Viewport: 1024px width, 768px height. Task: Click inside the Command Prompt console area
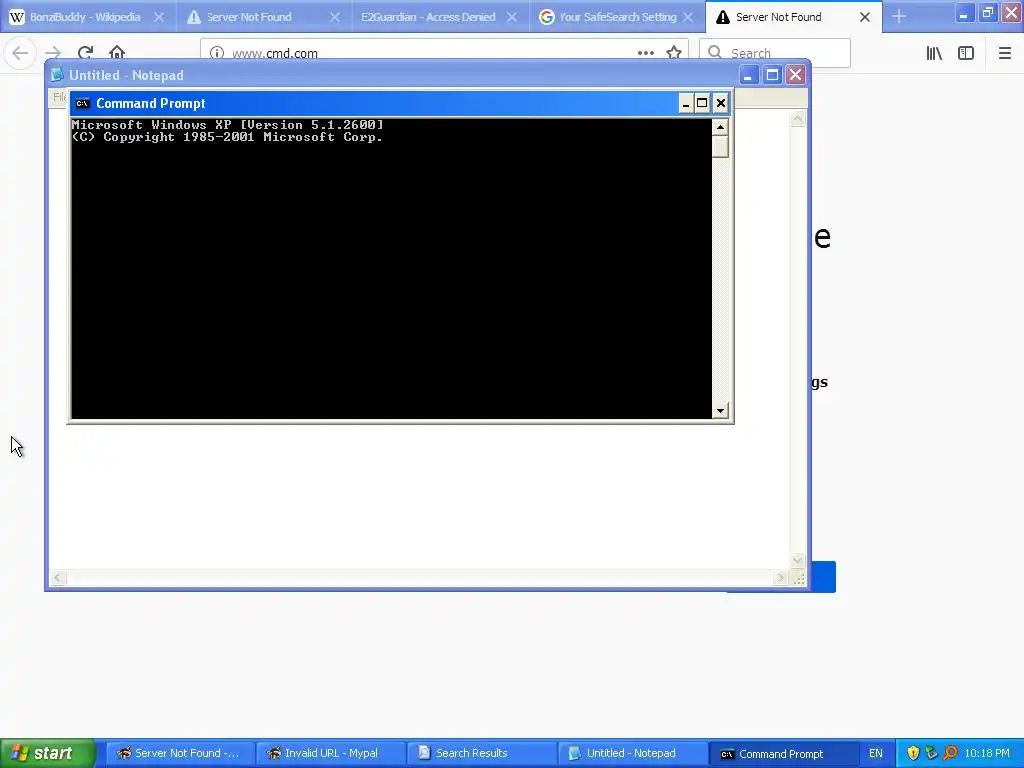coord(391,268)
